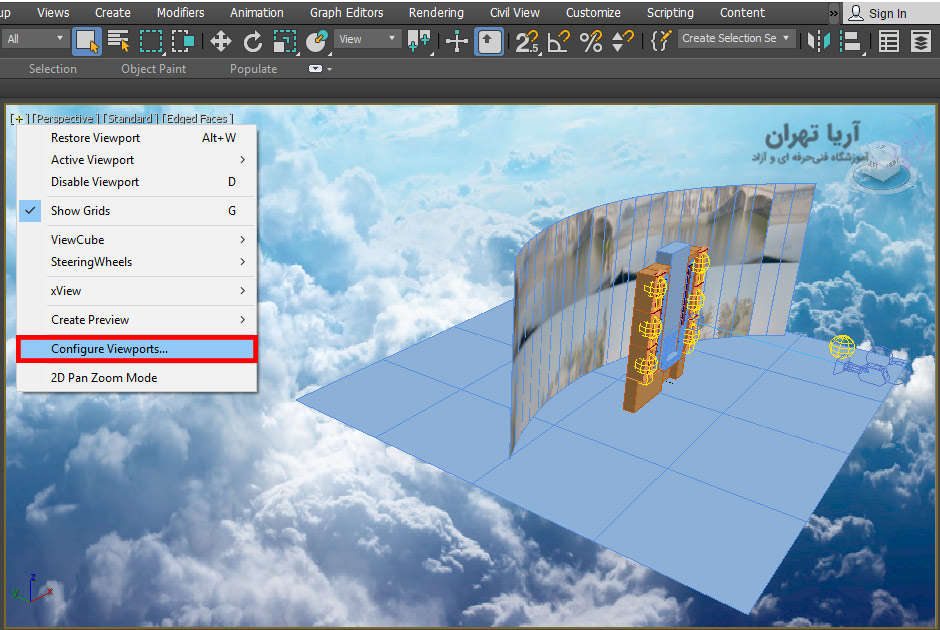
Task: Choose the Select and Uniform Scale tool
Action: tap(283, 41)
